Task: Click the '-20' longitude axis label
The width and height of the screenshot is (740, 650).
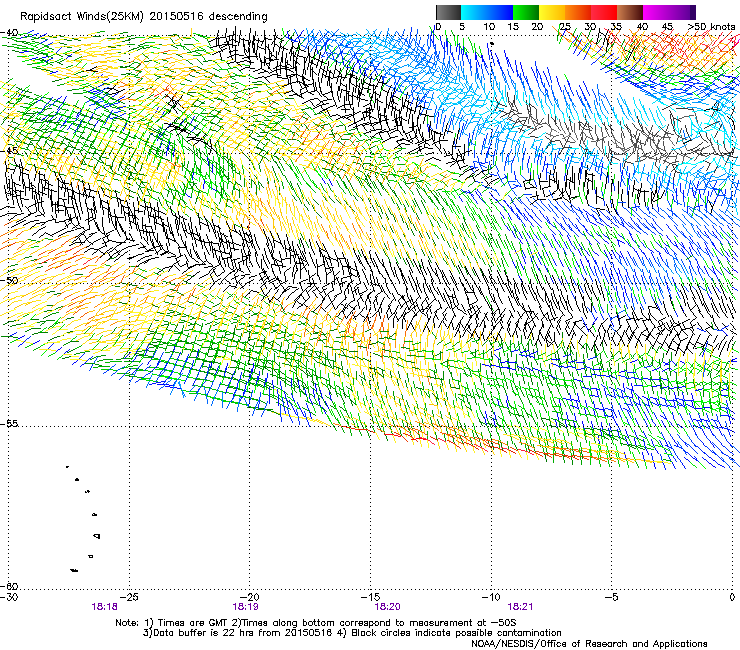Action: pos(250,597)
